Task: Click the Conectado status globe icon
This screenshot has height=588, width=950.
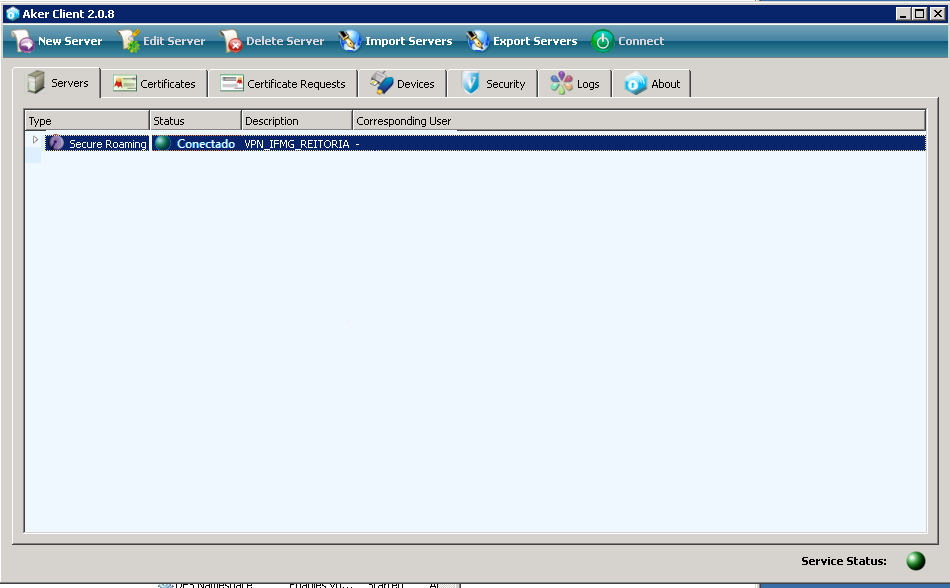Action: (x=162, y=143)
